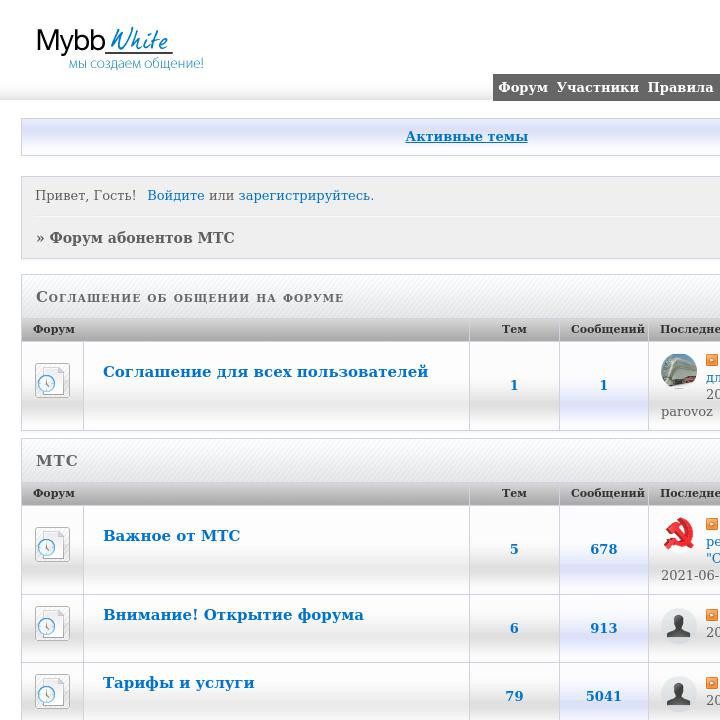Click topic count 79 in Тарифы row

[x=514, y=696]
